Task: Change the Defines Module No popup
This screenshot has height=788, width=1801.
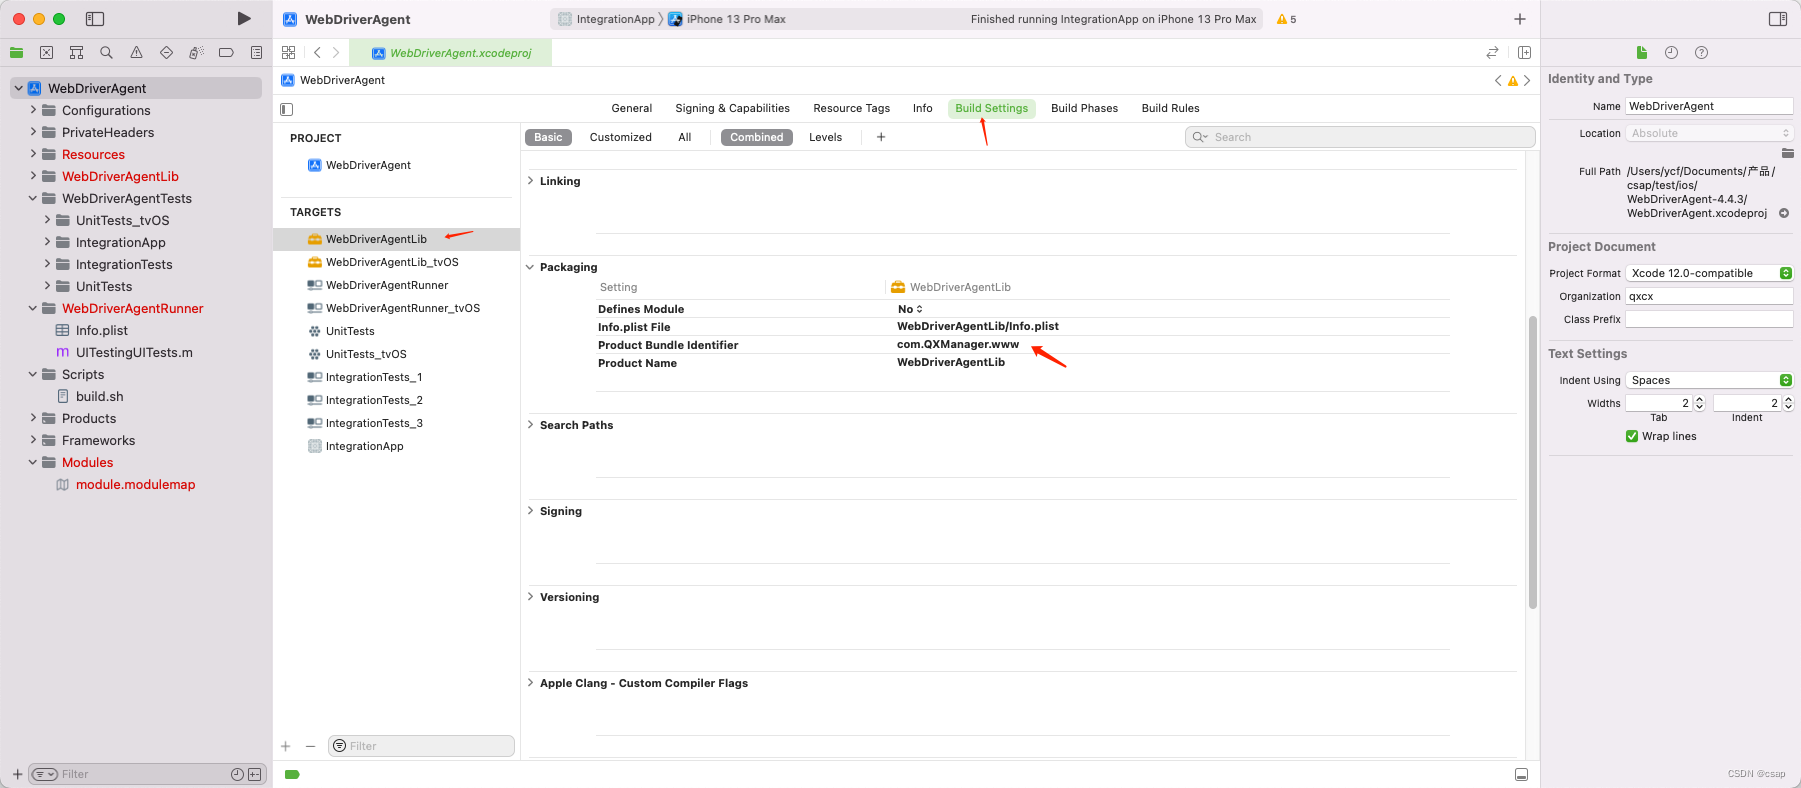Action: (910, 309)
